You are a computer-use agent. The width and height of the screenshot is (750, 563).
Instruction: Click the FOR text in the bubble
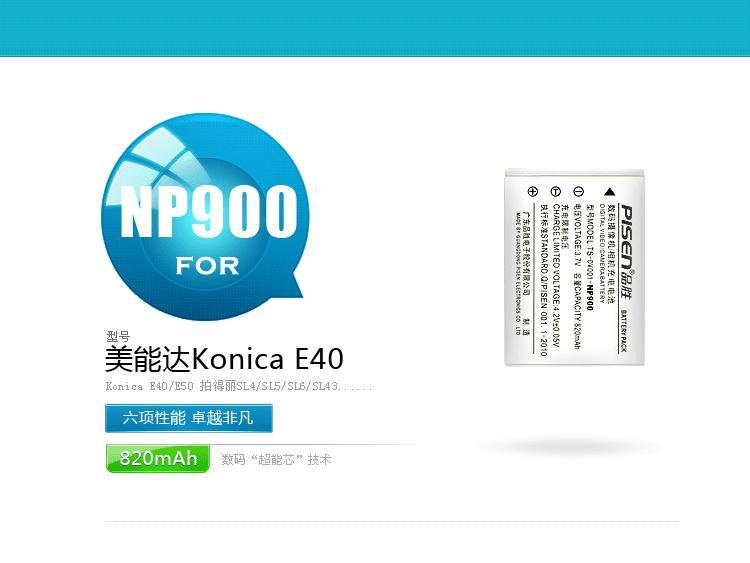(x=207, y=266)
